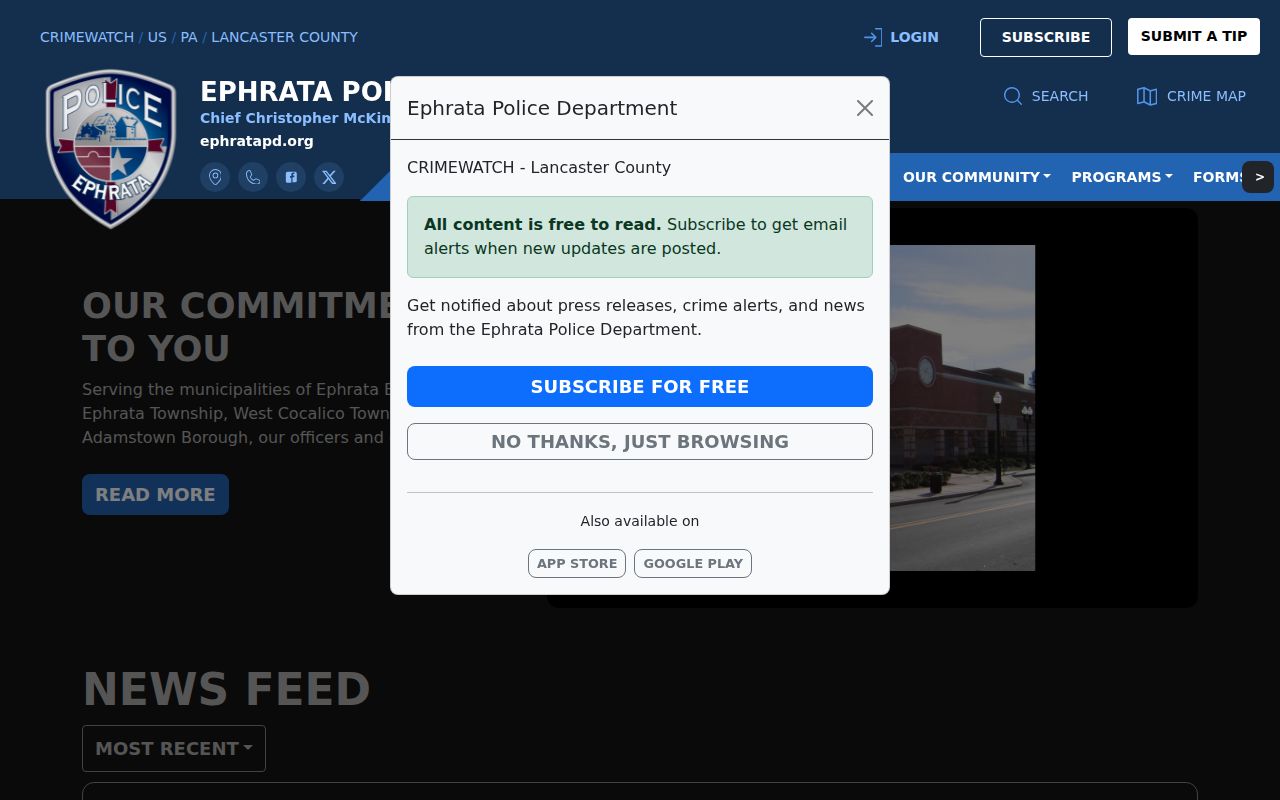Click the header Subscribe button
The image size is (1280, 800).
pyautogui.click(x=1046, y=37)
